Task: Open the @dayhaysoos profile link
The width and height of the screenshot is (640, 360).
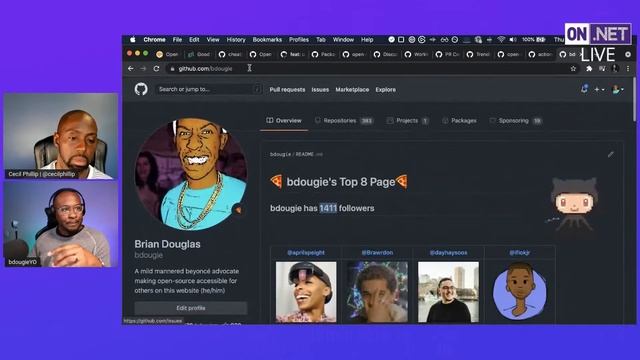Action: (448, 253)
